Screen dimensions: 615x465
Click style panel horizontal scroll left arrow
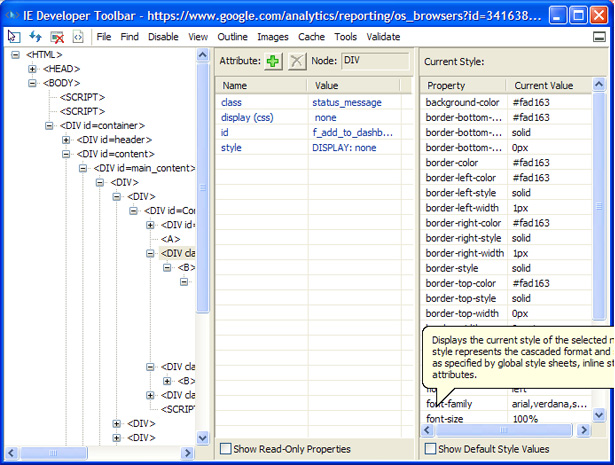428,430
